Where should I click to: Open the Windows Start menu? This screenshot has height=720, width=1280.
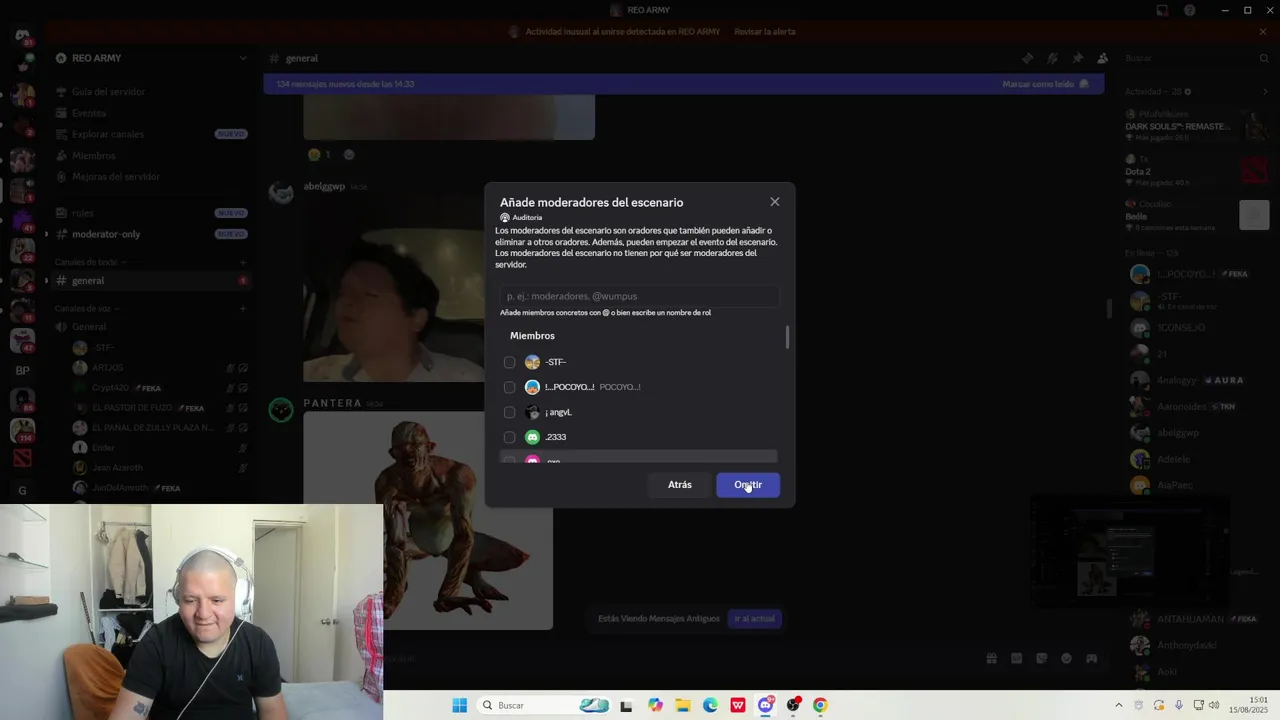click(459, 705)
